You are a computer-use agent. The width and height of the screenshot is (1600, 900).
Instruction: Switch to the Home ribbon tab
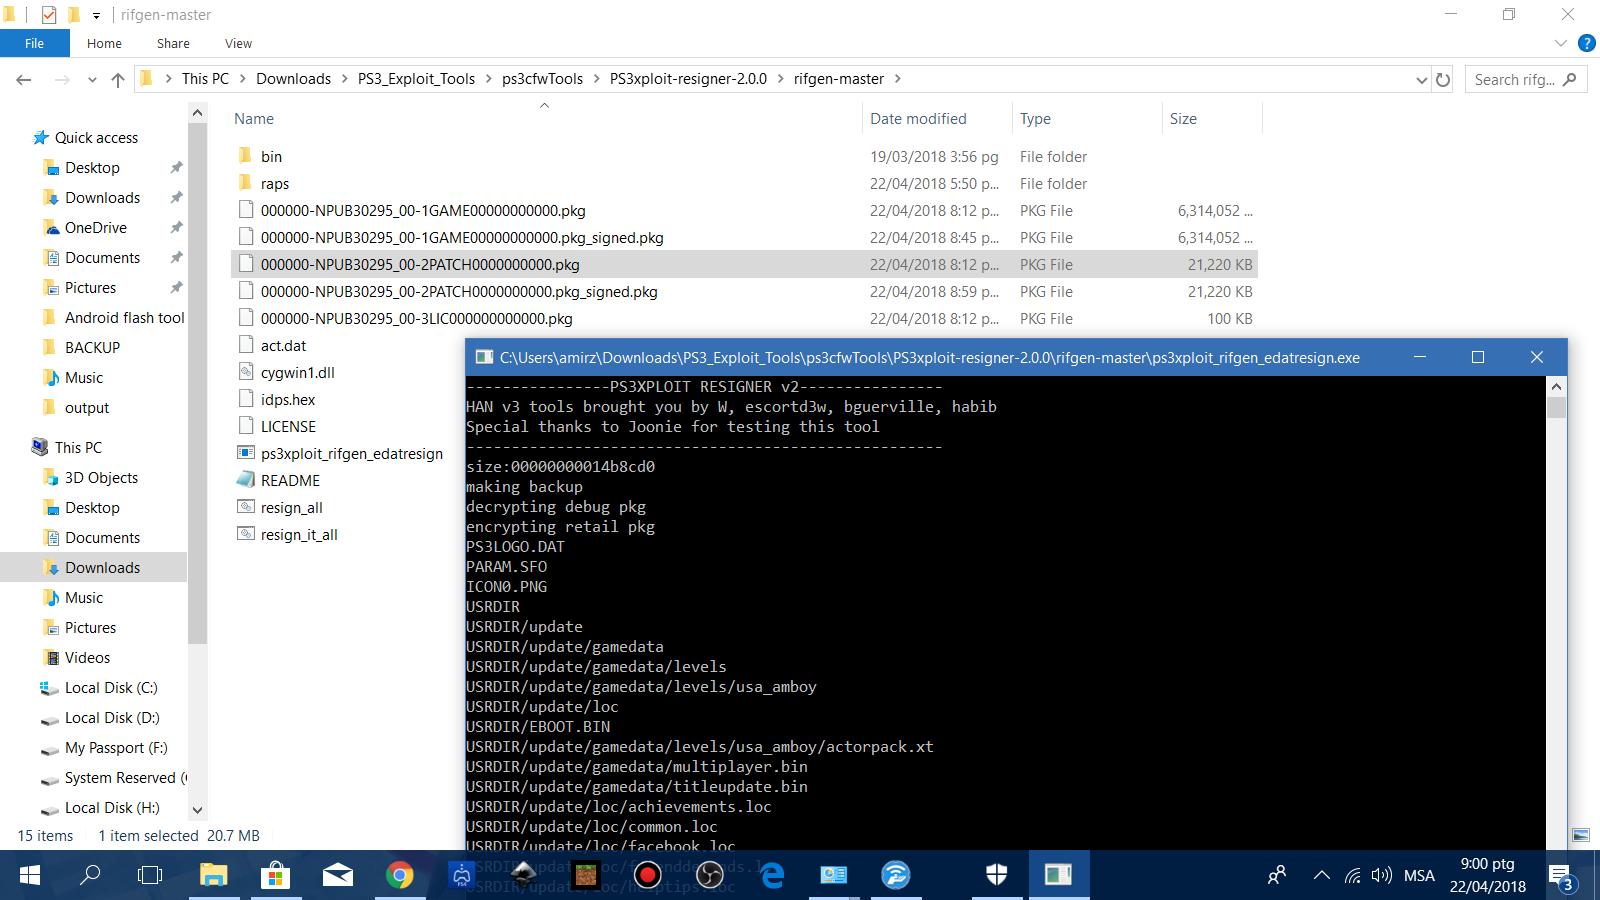tap(104, 43)
